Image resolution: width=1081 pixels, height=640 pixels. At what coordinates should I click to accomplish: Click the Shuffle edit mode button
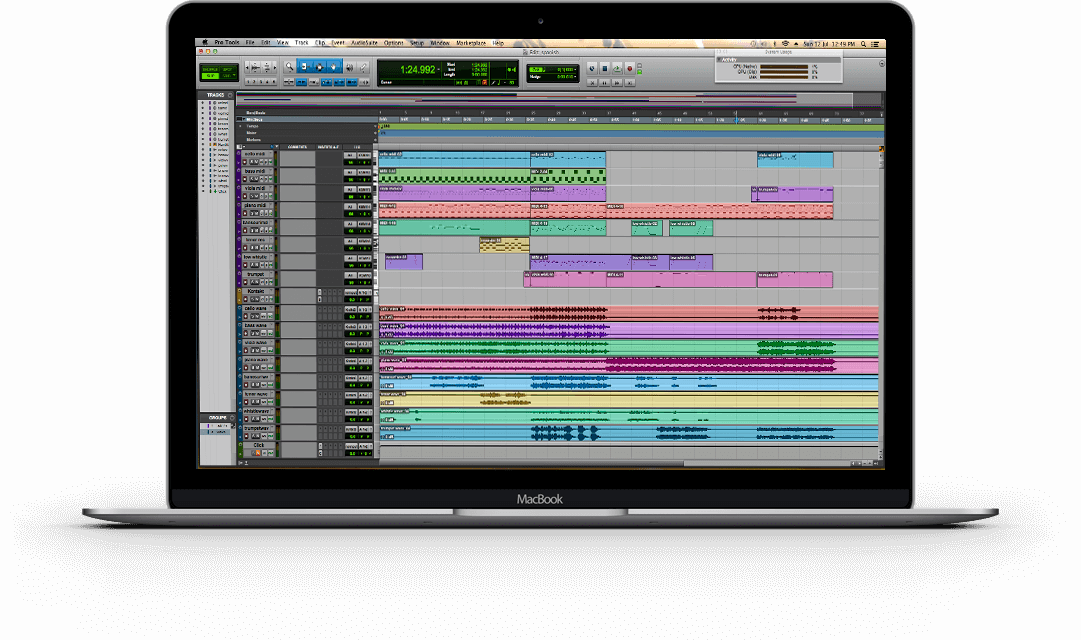(210, 67)
